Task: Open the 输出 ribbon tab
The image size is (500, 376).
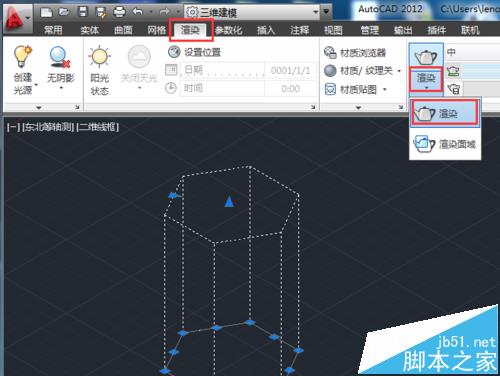Action: point(403,30)
